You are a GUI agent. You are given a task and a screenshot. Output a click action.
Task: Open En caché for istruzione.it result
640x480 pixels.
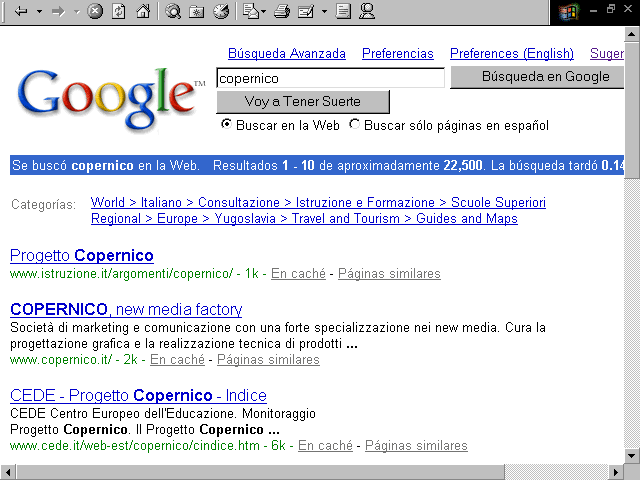[x=298, y=273]
